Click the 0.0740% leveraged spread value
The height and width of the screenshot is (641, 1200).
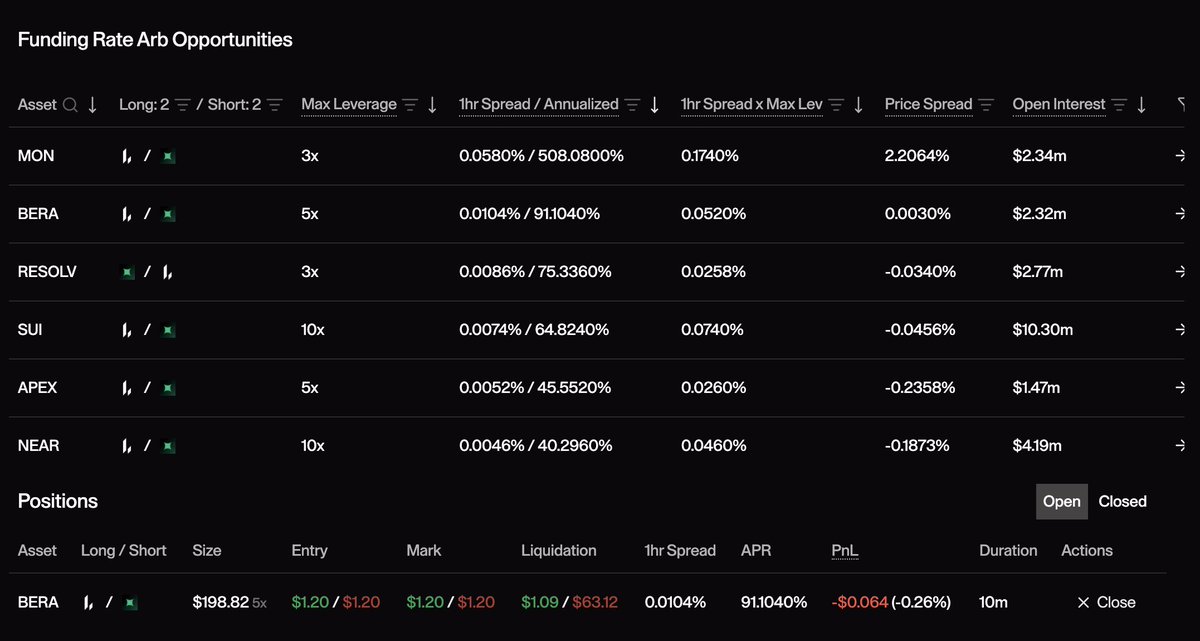click(712, 330)
